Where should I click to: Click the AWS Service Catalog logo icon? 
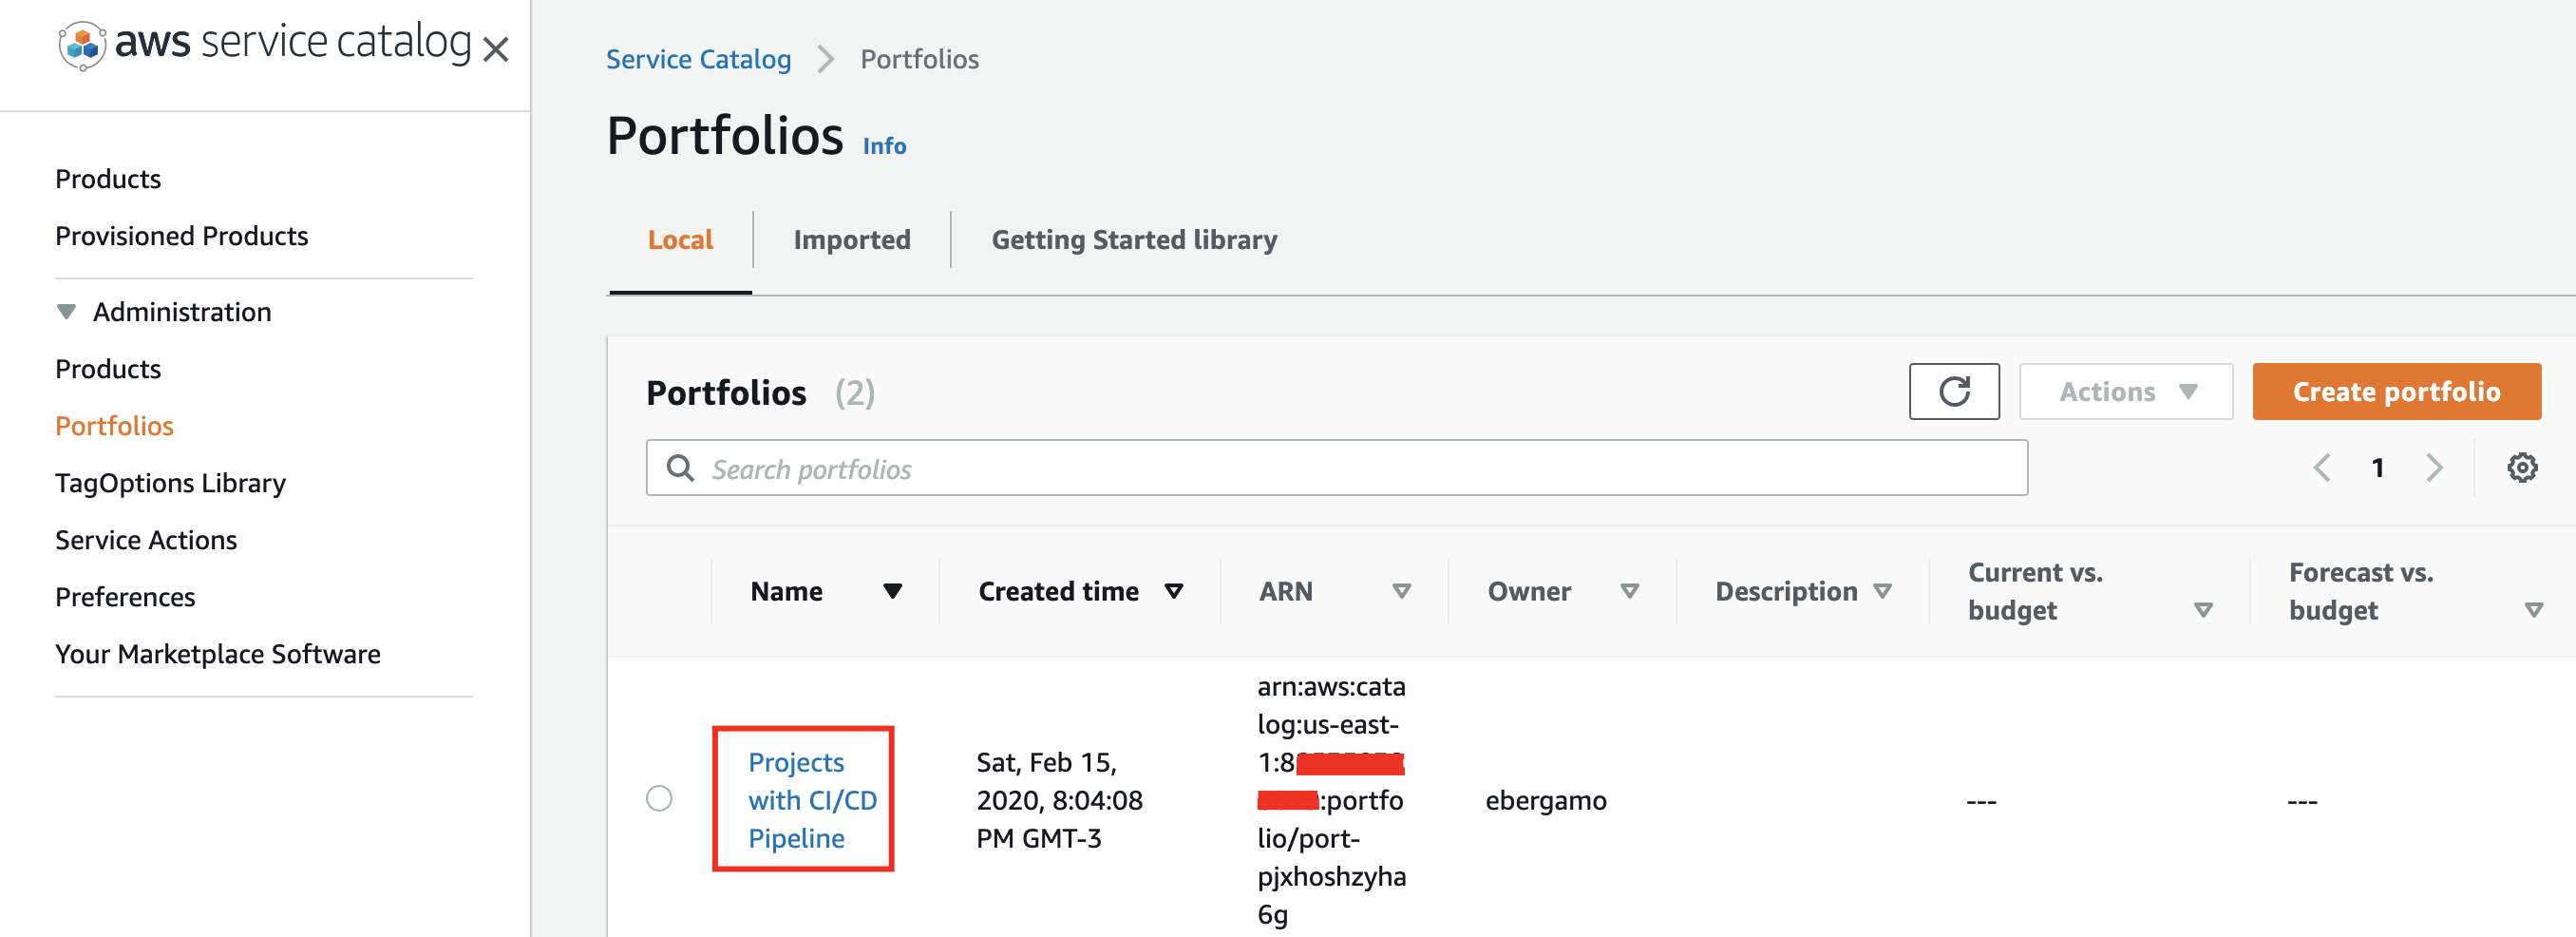82,46
